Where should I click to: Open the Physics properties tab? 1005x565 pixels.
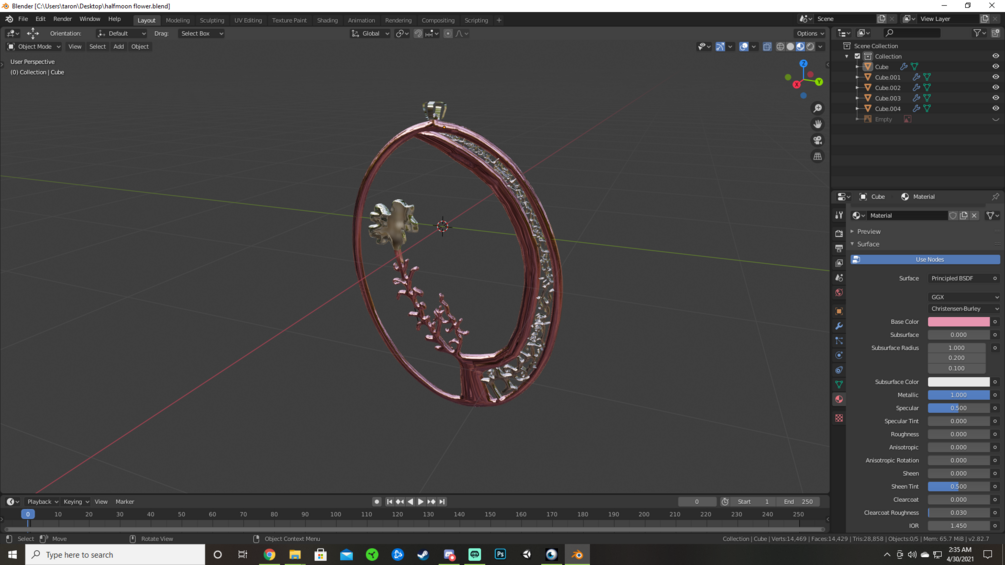[x=839, y=356]
